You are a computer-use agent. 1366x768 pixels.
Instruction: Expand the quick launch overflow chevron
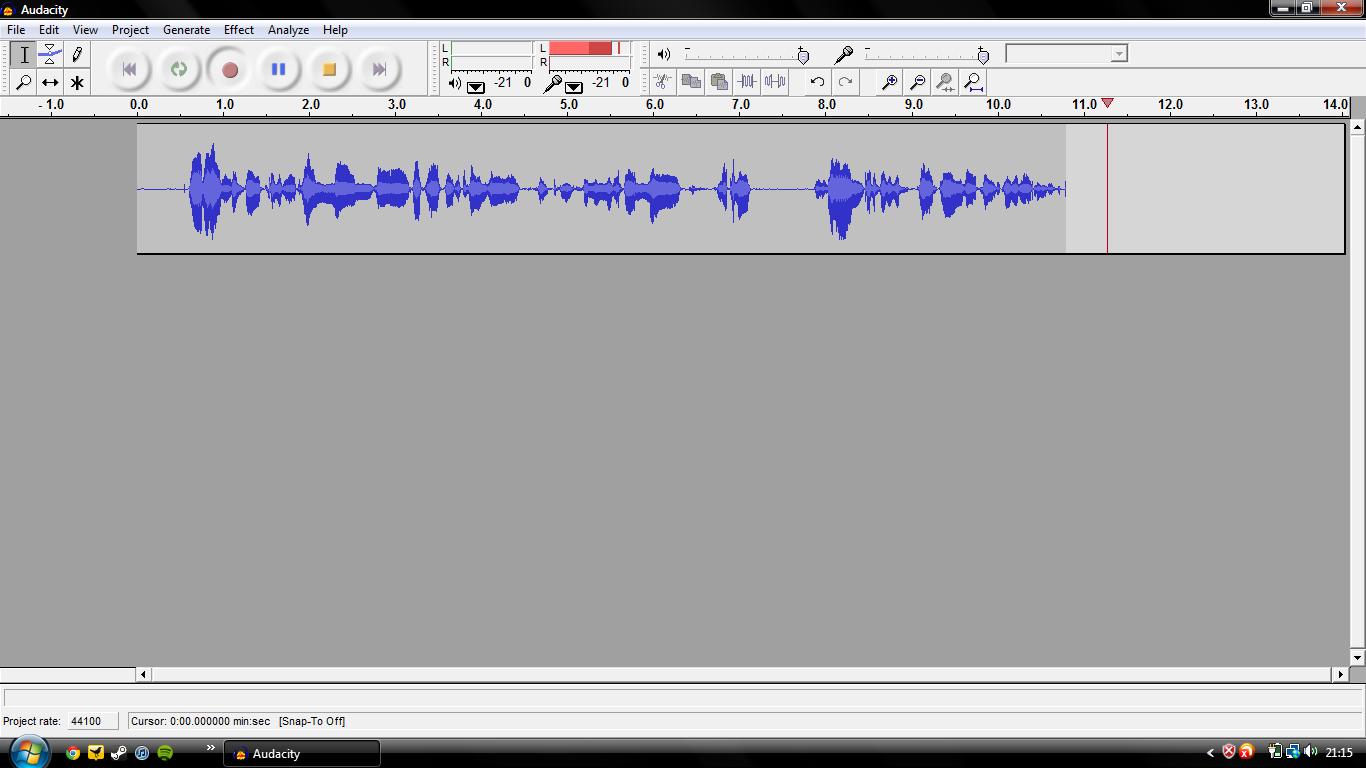click(210, 747)
